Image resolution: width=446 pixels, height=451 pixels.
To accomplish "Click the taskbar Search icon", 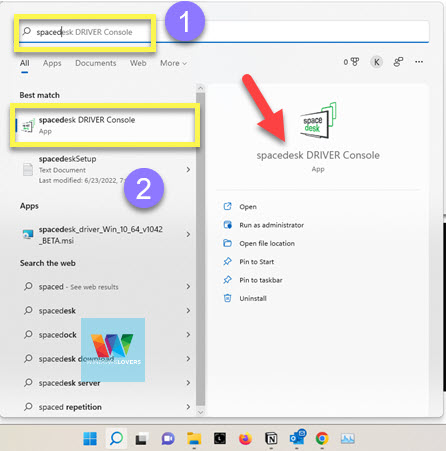I will [x=116, y=438].
